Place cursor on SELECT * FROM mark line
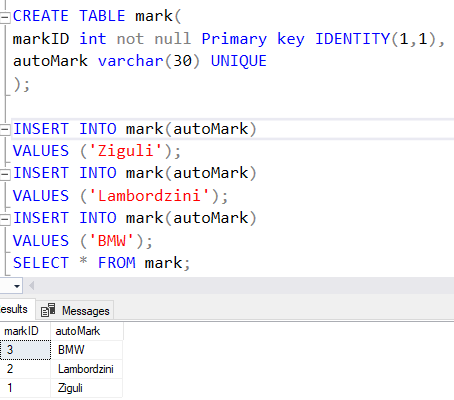Image resolution: width=454 pixels, height=400 pixels. pos(101,263)
